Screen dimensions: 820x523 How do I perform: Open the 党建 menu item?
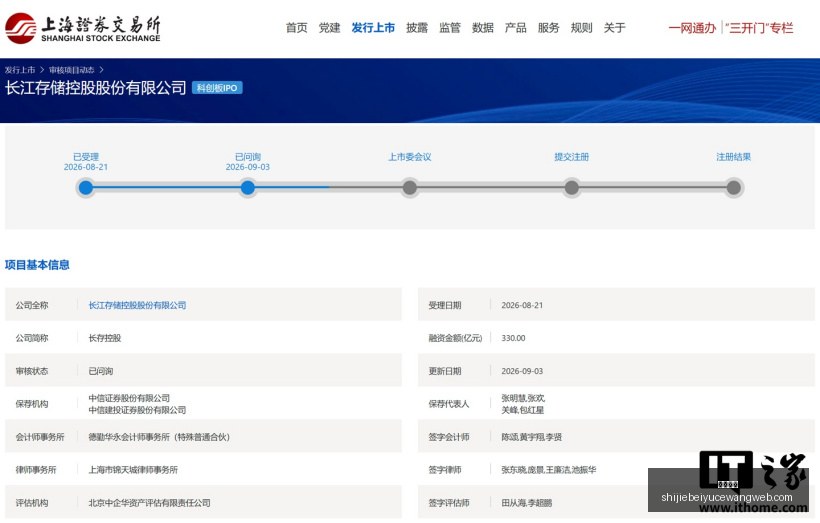pos(329,28)
